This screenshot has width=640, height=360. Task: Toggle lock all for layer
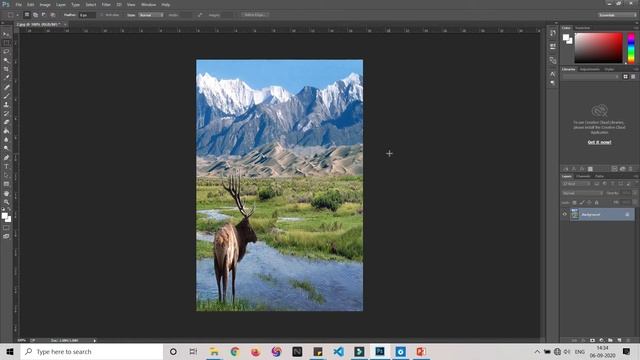596,202
